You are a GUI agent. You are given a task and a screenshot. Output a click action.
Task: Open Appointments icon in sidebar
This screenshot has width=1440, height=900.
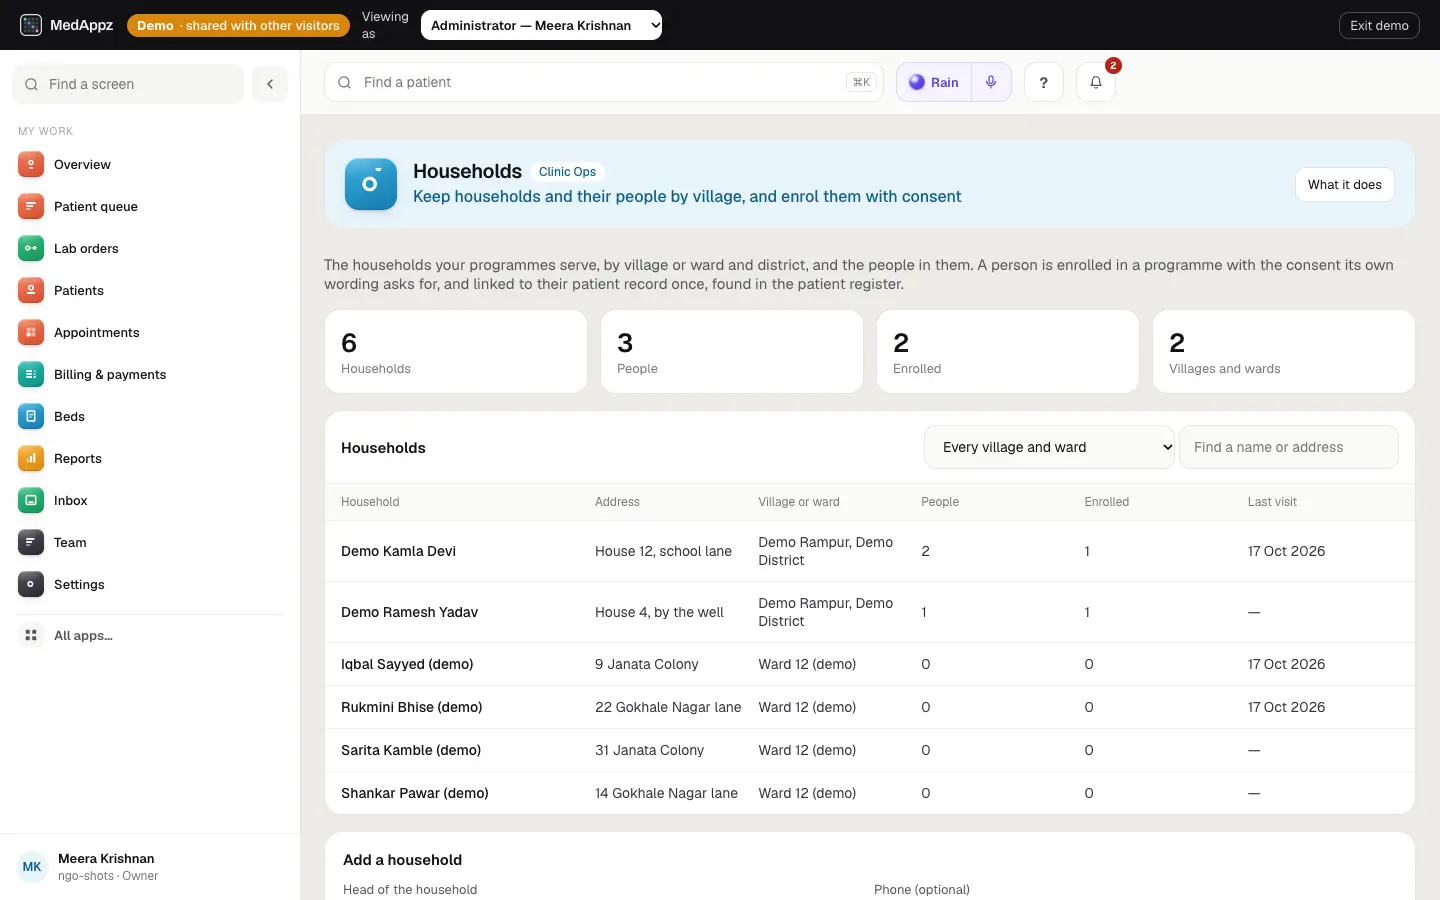tap(31, 333)
